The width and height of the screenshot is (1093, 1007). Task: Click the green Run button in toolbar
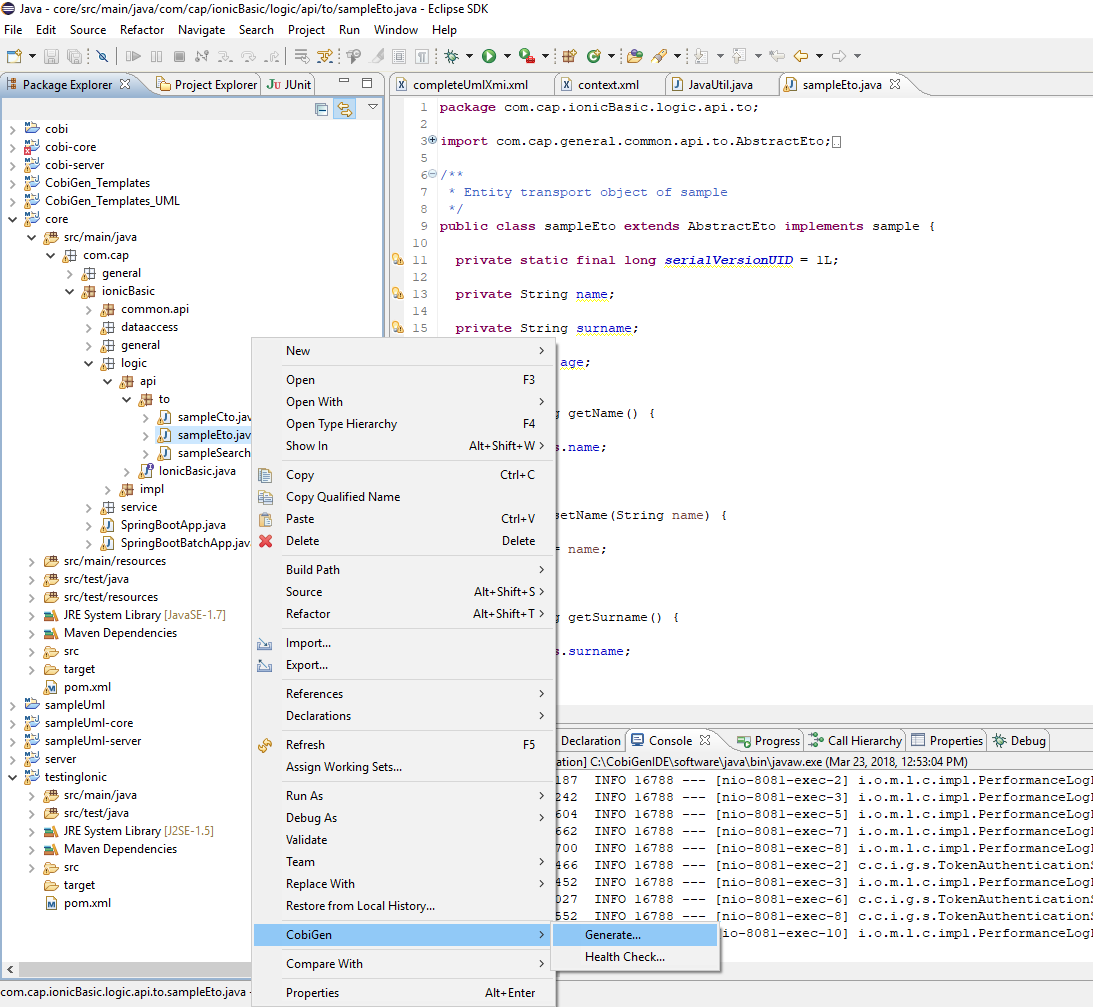coord(489,56)
